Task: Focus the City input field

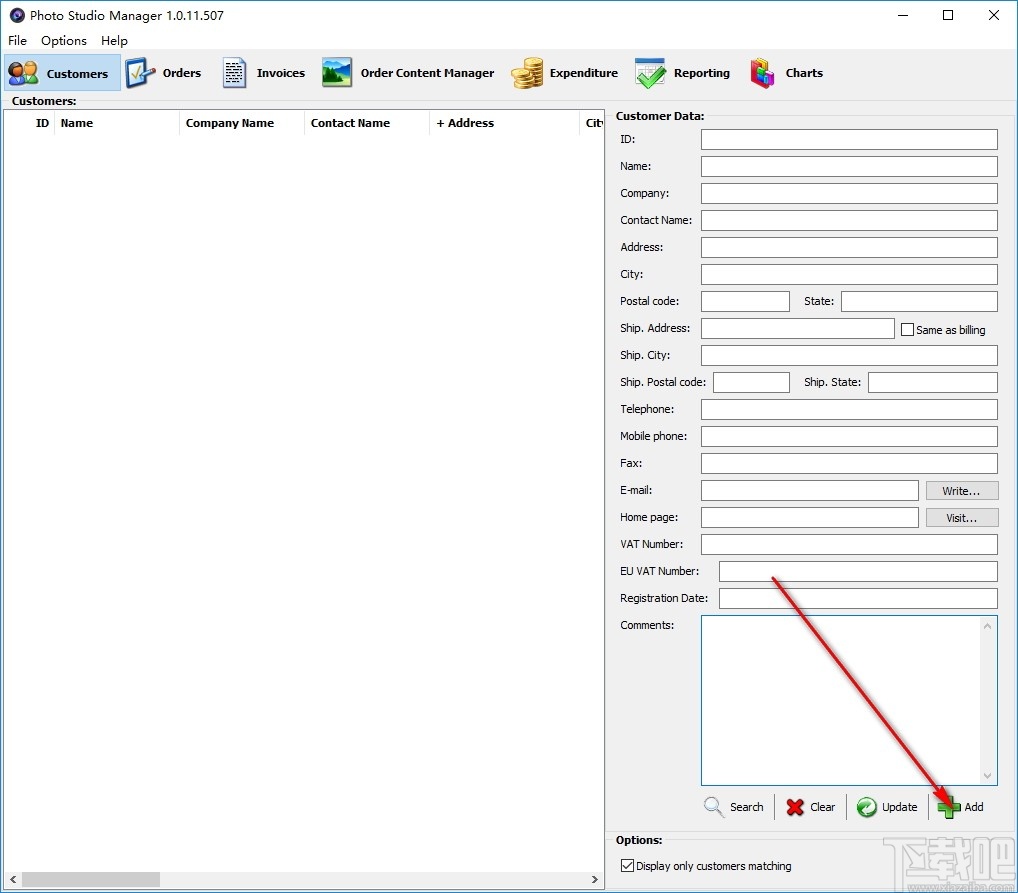Action: coord(849,274)
